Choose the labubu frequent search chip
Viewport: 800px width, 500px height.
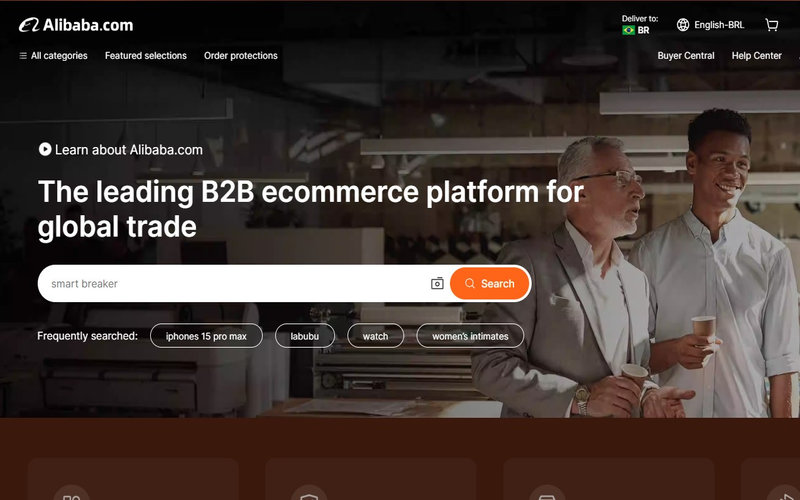pos(305,336)
